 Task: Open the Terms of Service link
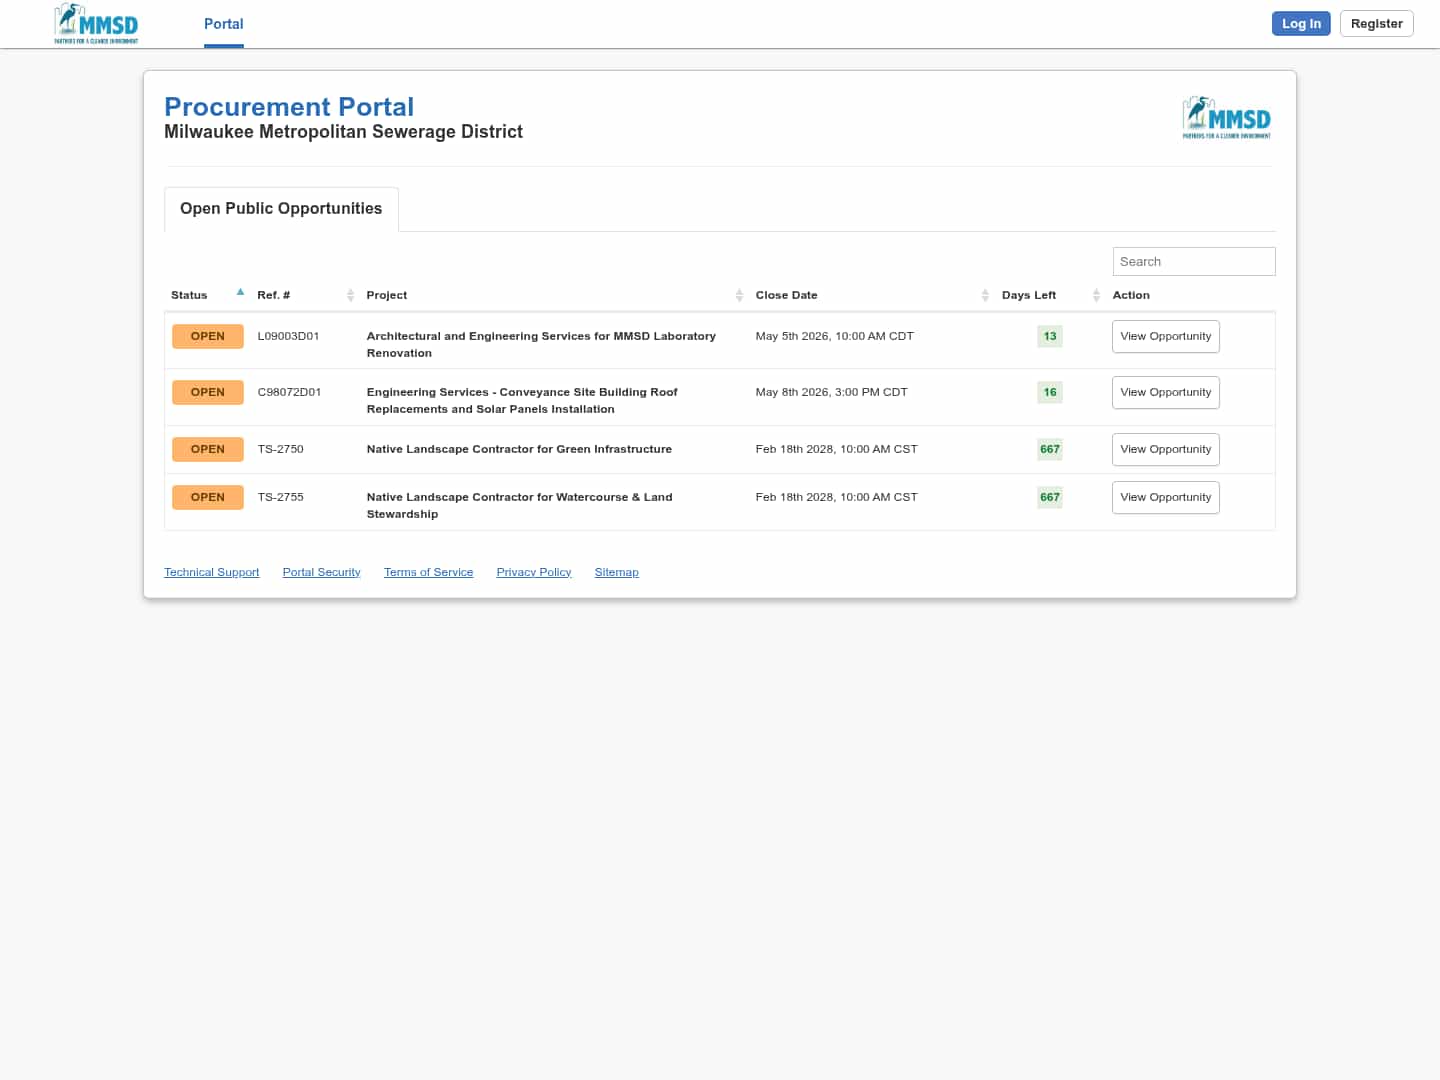[428, 573]
